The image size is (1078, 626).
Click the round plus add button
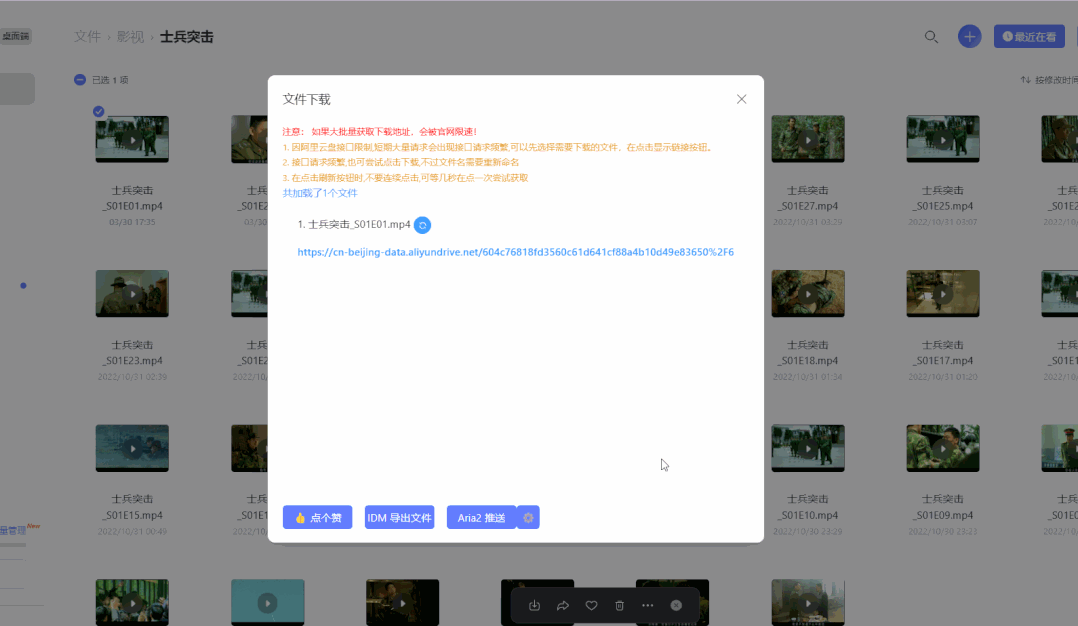tap(968, 37)
